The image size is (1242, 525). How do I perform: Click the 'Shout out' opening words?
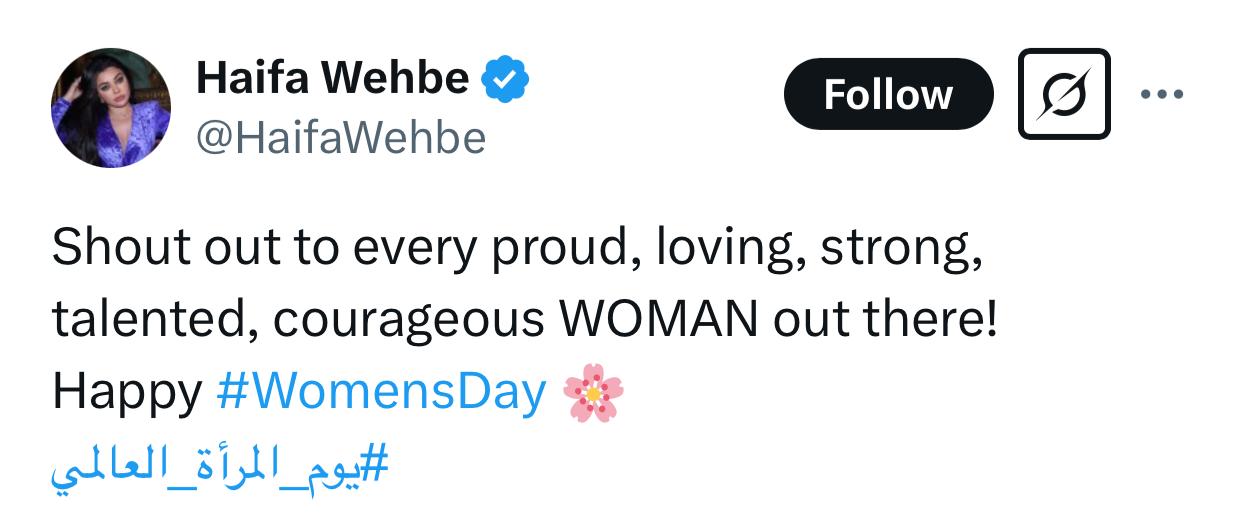pos(142,247)
